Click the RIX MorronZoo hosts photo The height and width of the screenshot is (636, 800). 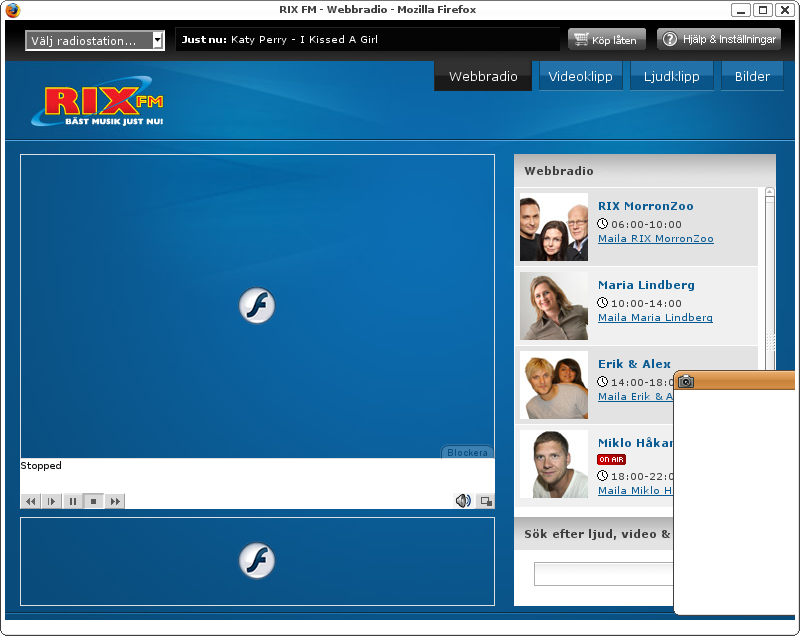pyautogui.click(x=554, y=227)
